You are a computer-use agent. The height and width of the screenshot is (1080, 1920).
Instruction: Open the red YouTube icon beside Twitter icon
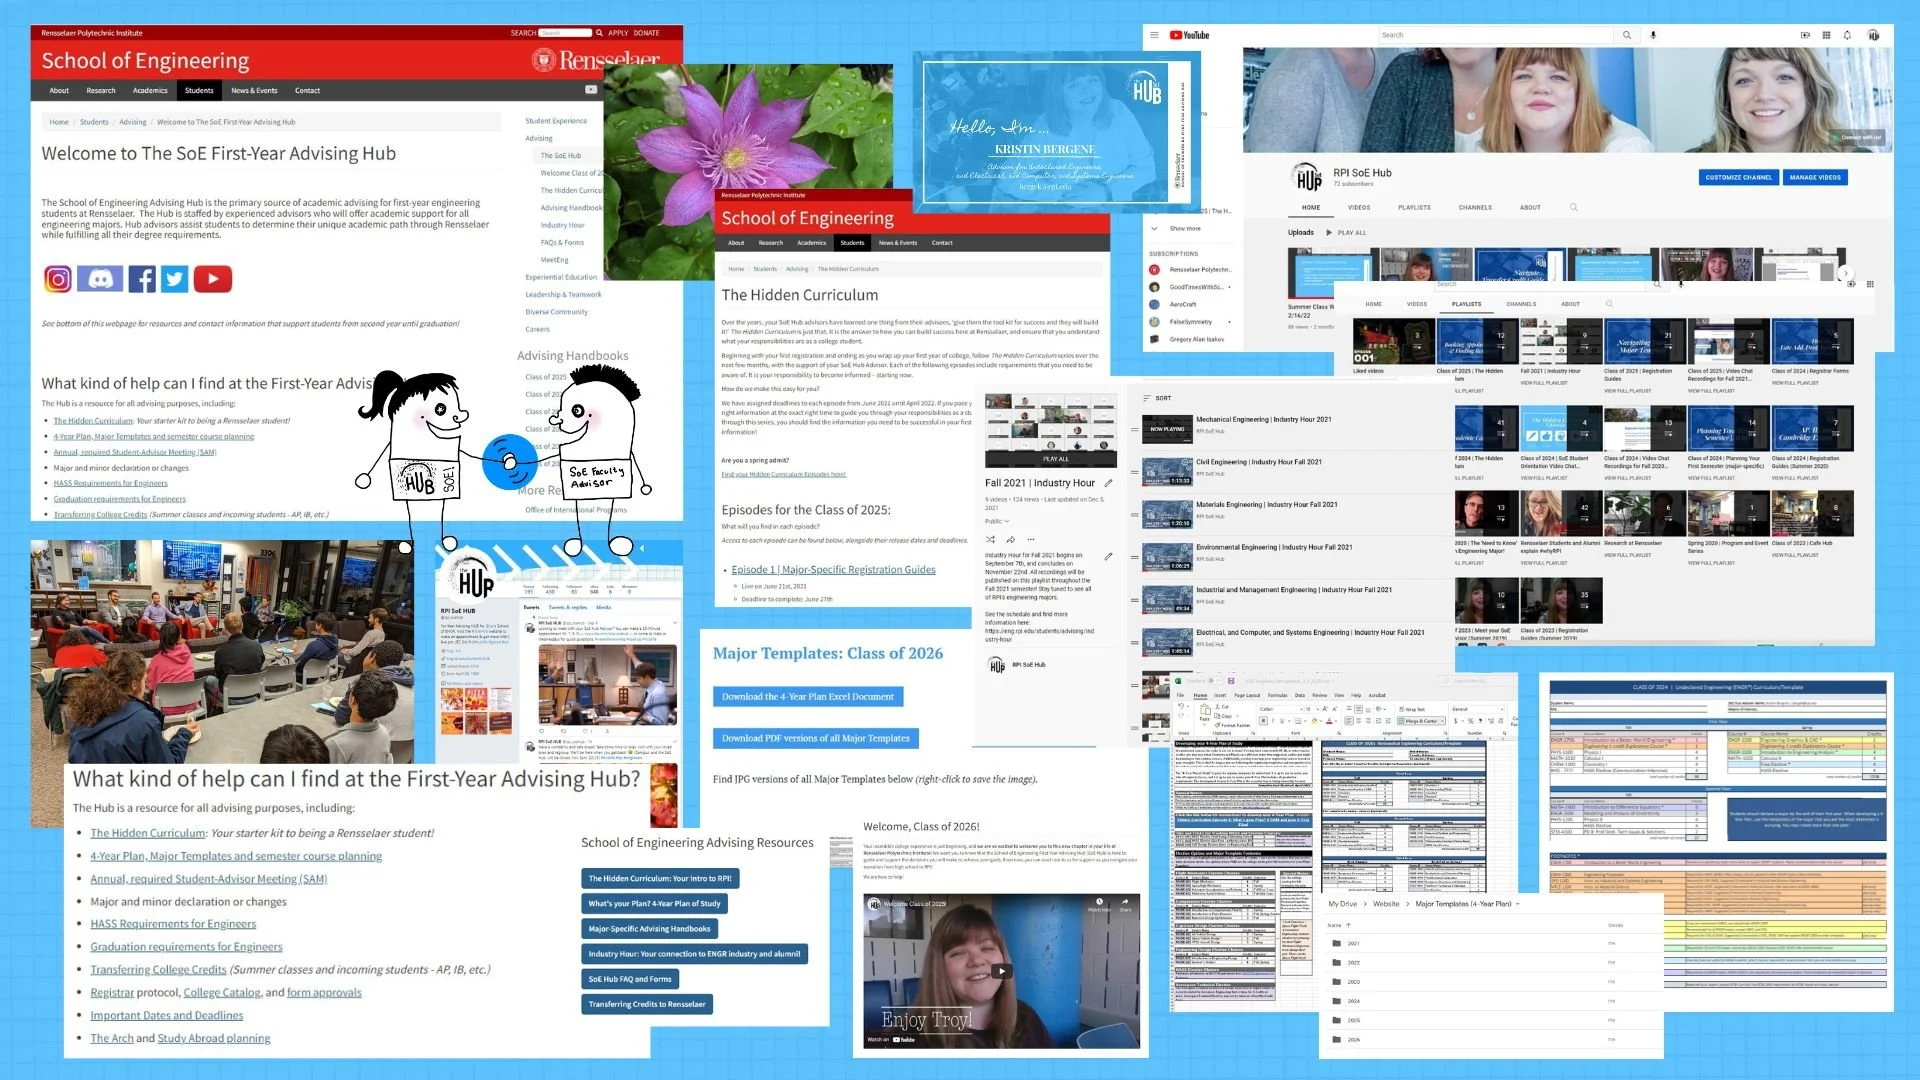(213, 279)
